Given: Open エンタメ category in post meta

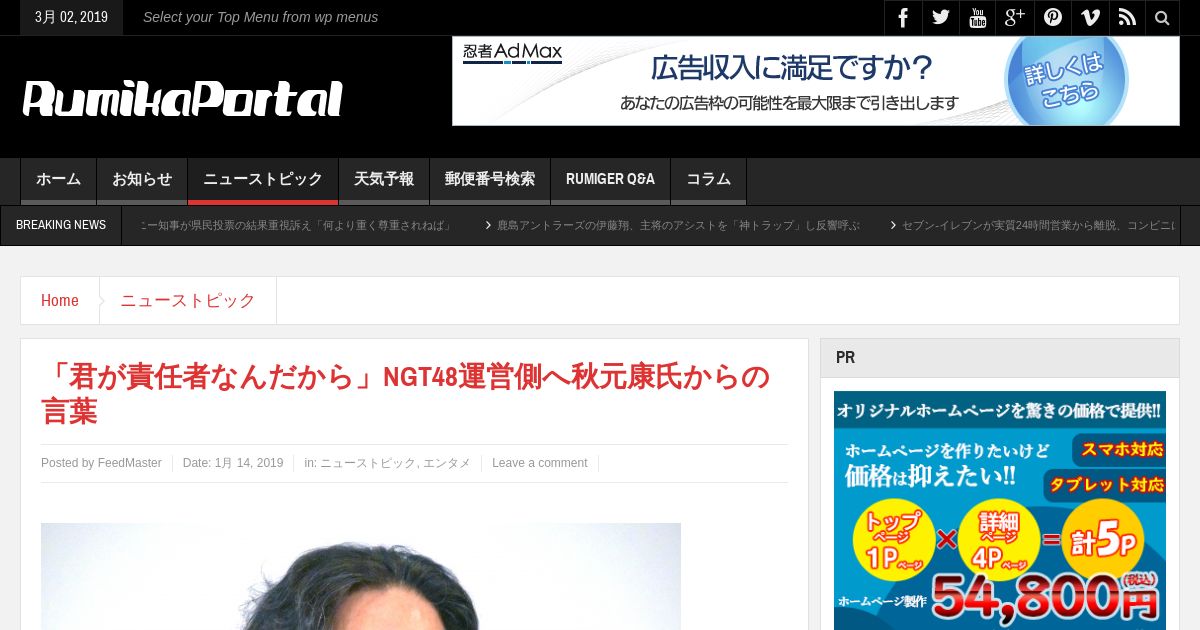Looking at the screenshot, I should (x=447, y=463).
